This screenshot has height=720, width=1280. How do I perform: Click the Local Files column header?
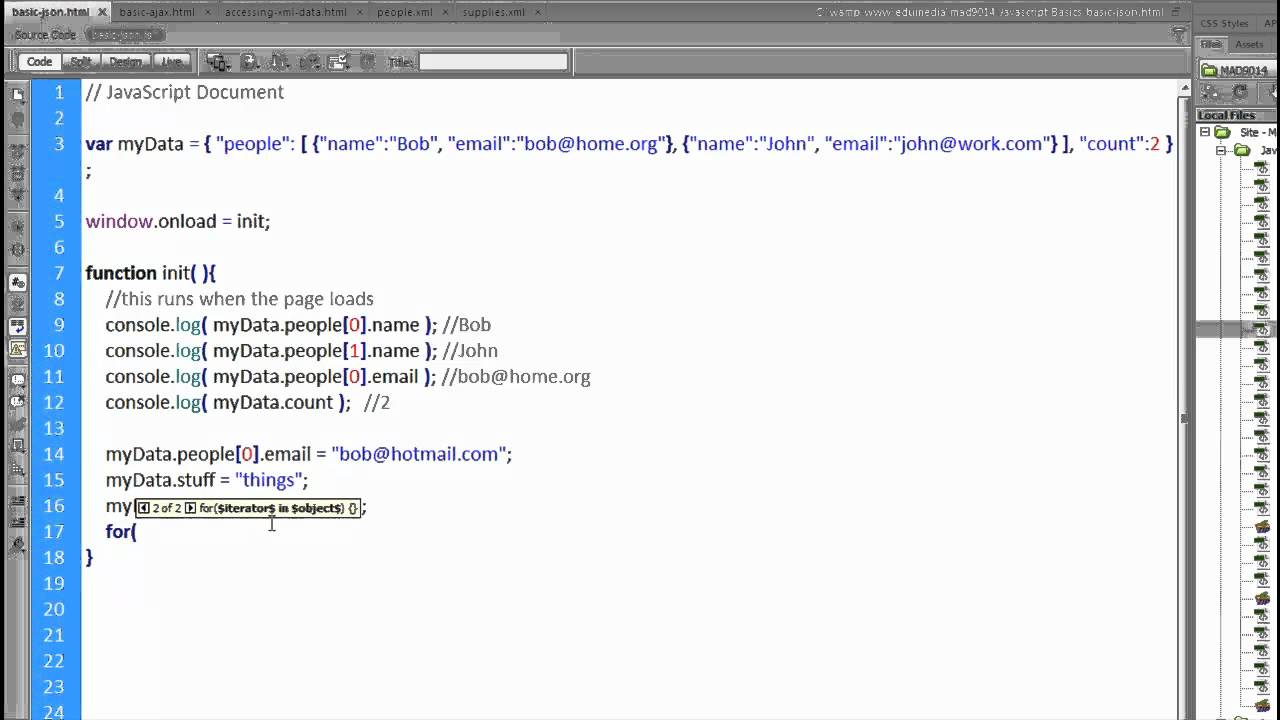click(1238, 115)
